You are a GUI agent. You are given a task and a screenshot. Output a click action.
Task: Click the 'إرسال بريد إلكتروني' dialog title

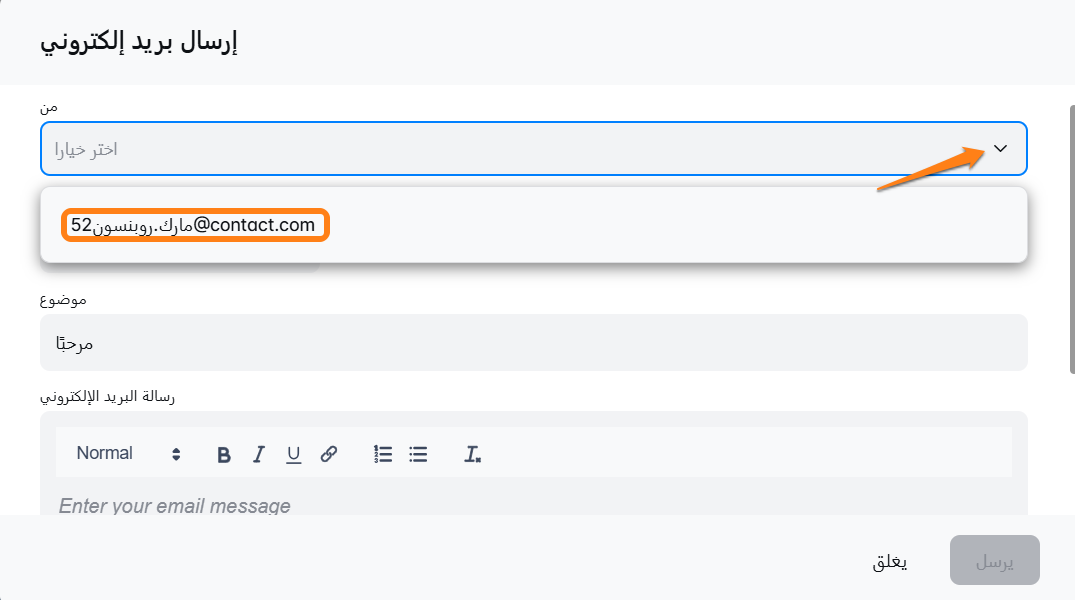point(137,43)
